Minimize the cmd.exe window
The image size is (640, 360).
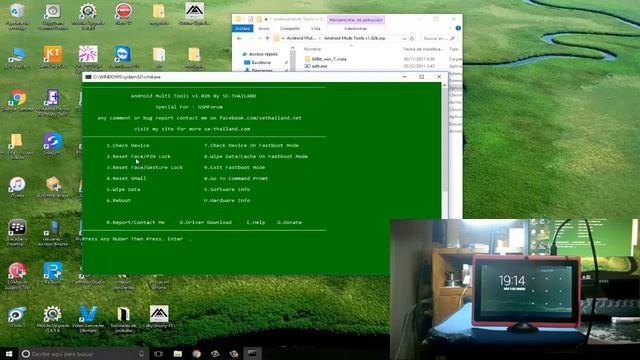(404, 77)
